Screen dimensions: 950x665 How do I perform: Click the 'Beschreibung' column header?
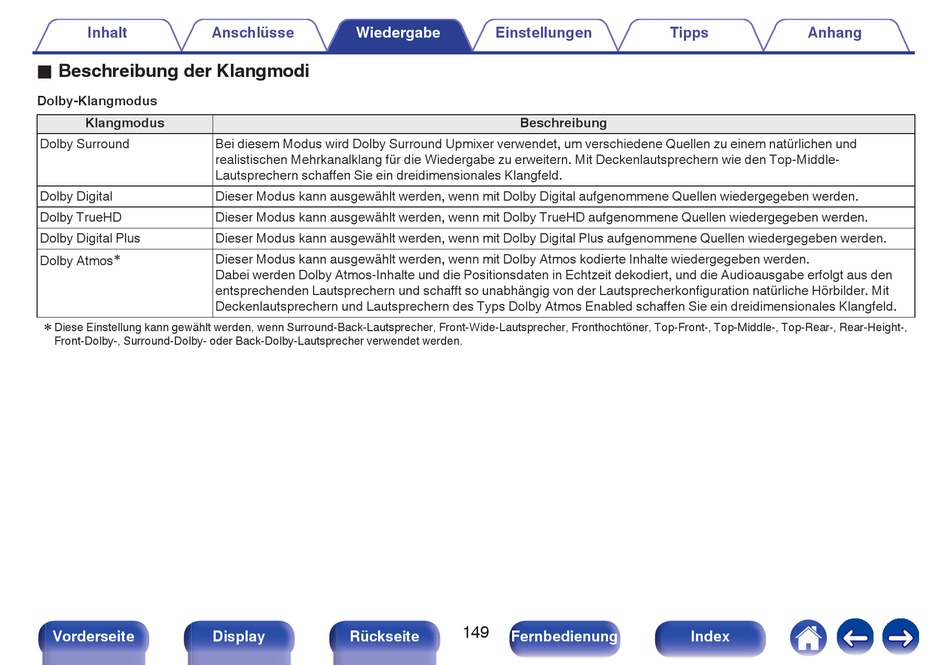(563, 124)
